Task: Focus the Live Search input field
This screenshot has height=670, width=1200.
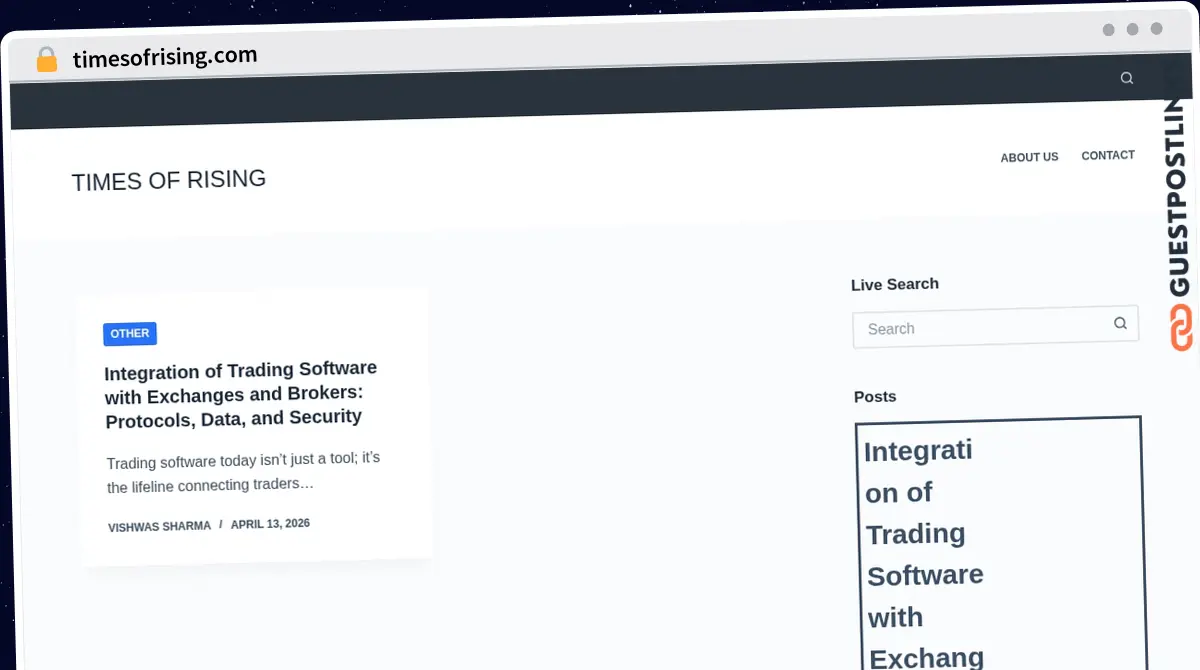Action: point(995,327)
